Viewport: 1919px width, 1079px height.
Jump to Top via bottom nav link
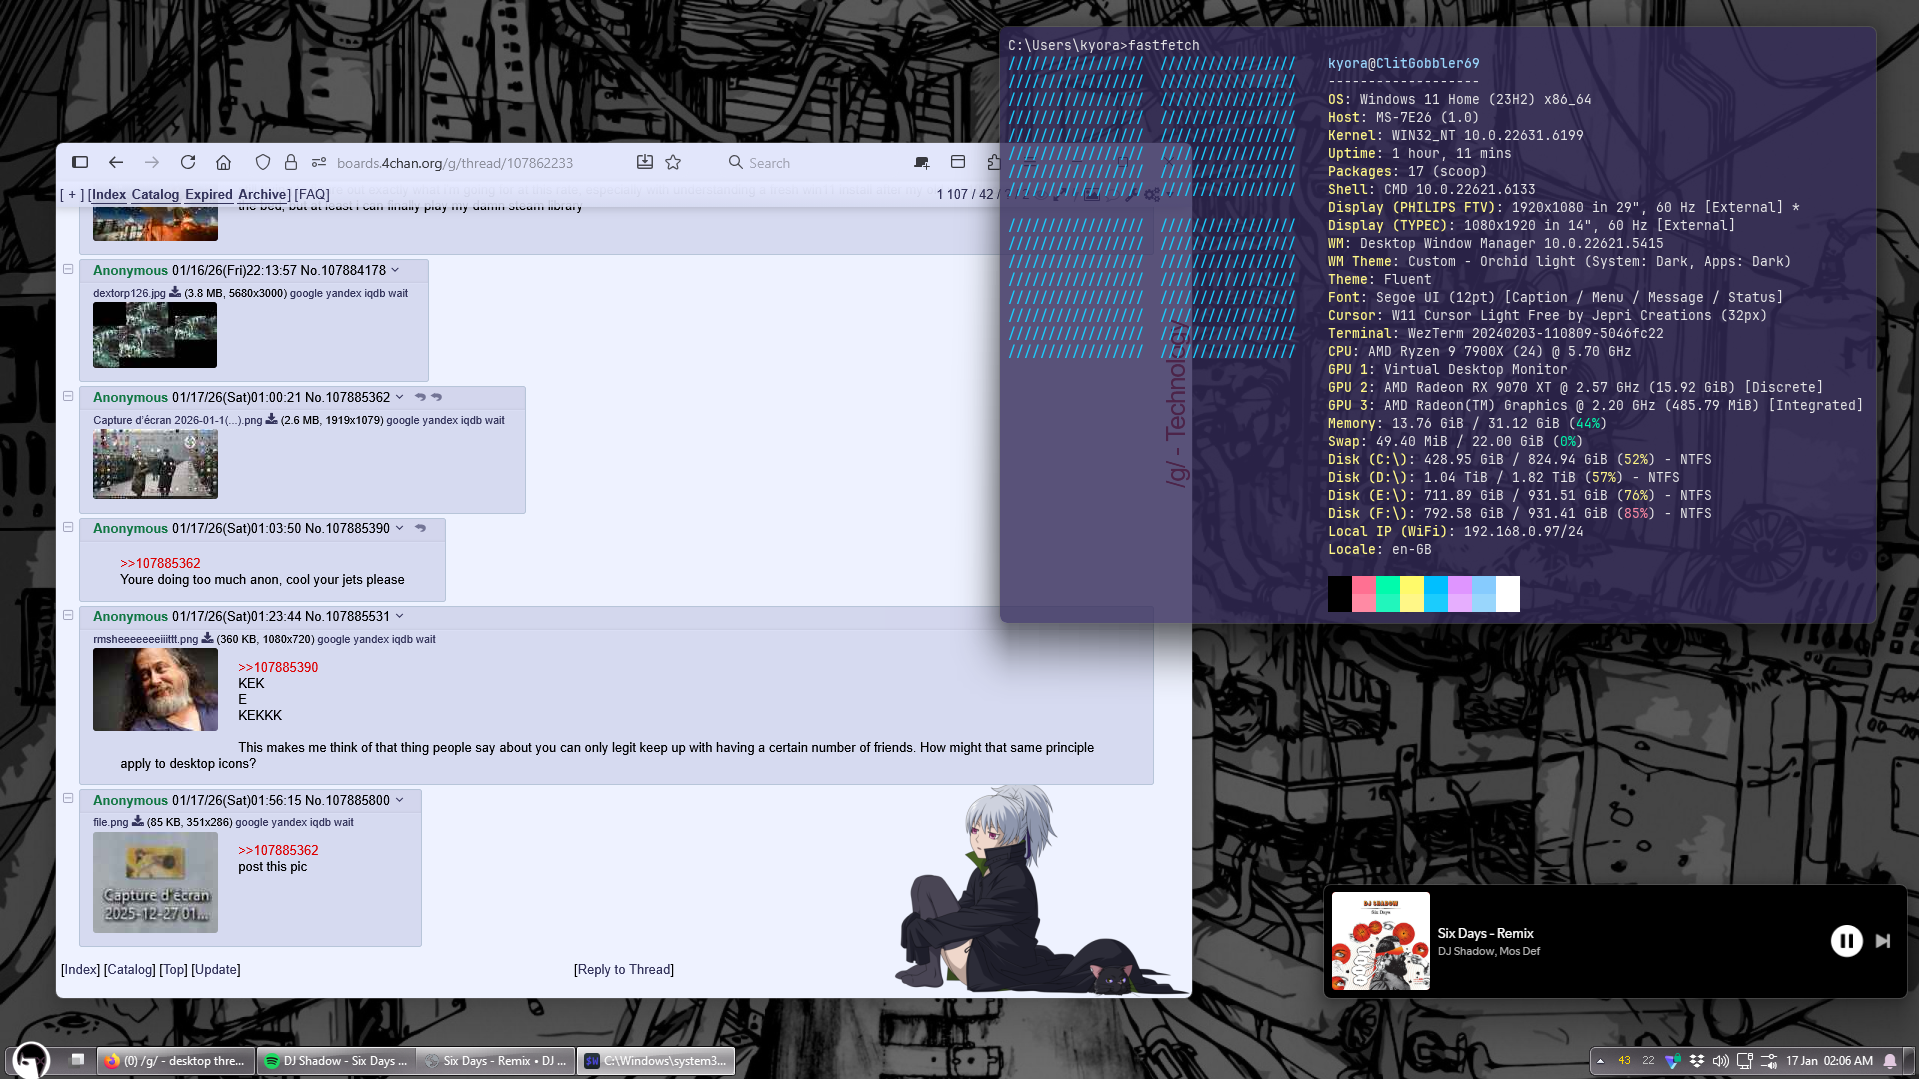pyautogui.click(x=174, y=969)
